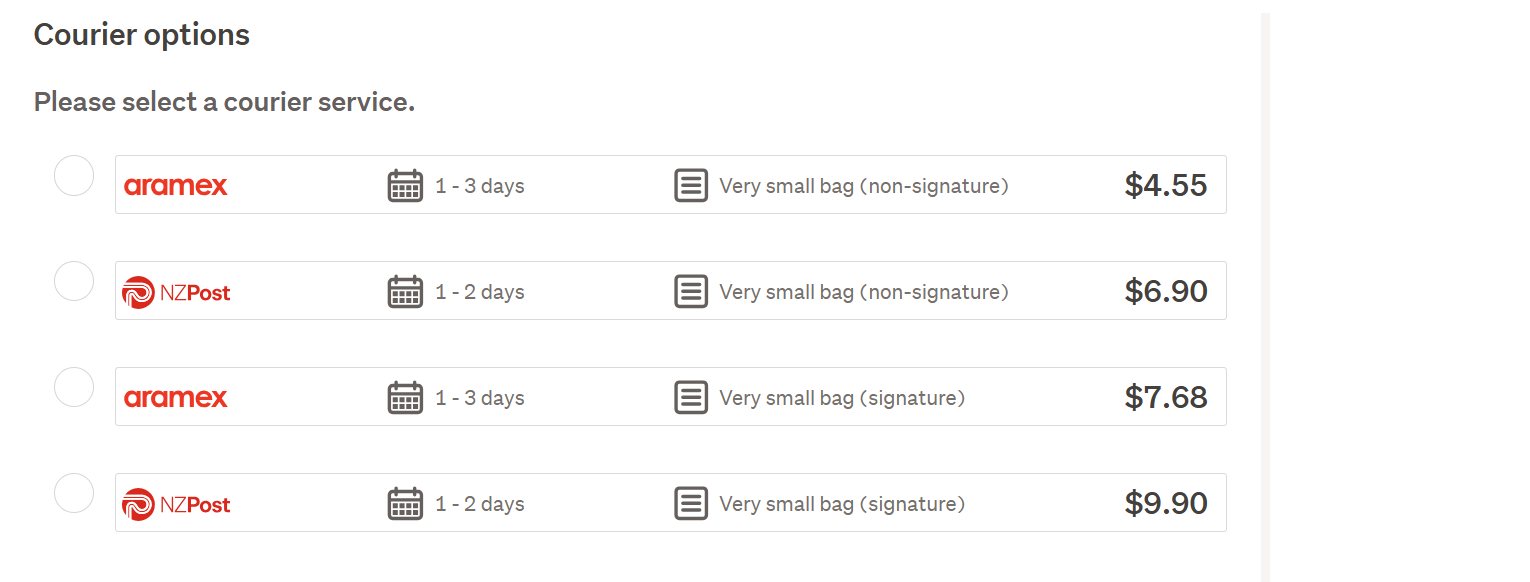Click the Aramex logo on the $7.68 option
The image size is (1530, 582).
coord(176,398)
